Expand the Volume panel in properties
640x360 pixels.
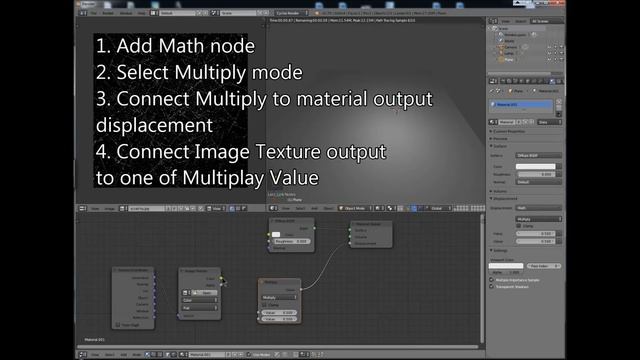[491, 191]
